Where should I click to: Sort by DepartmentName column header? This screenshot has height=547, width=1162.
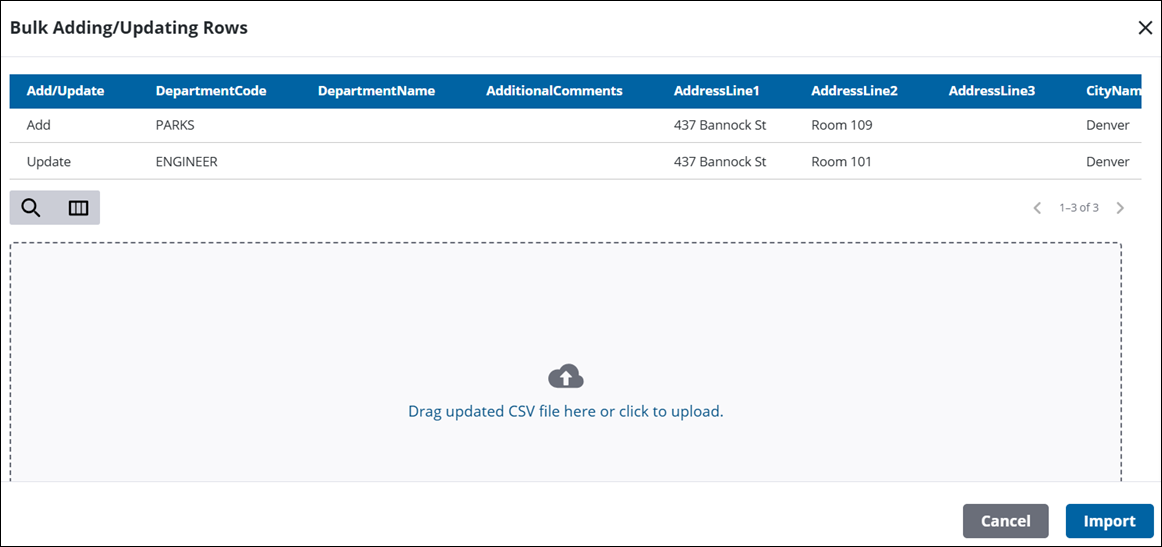coord(376,91)
